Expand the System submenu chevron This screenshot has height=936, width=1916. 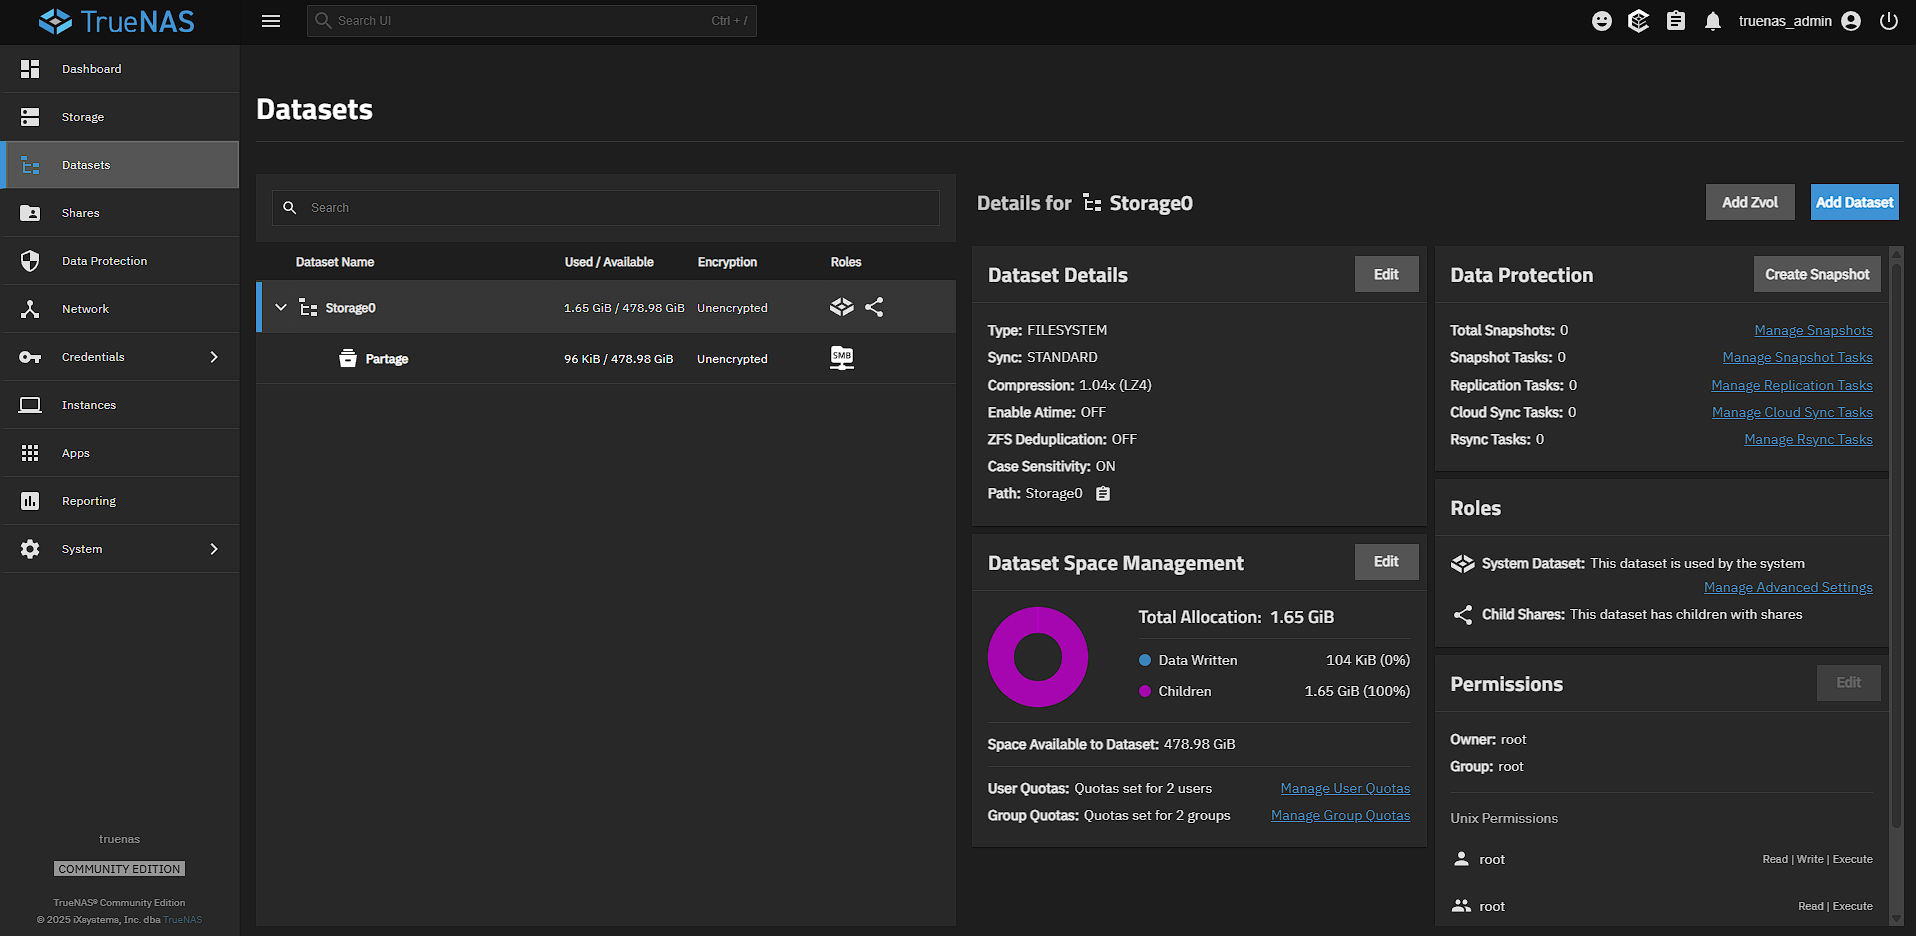click(x=214, y=549)
